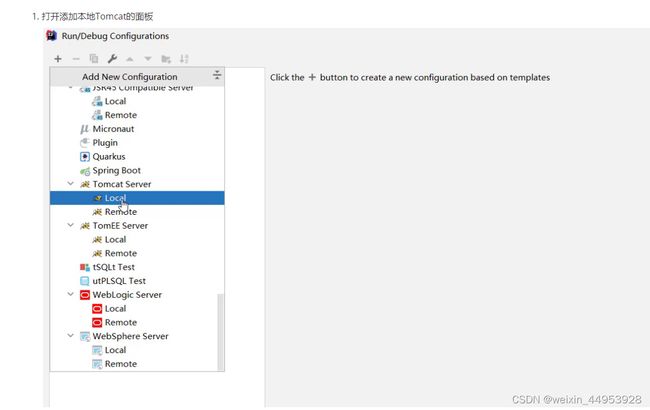Collapse the TomEE Server tree node
Viewport: 650px width, 410px height.
(x=70, y=225)
